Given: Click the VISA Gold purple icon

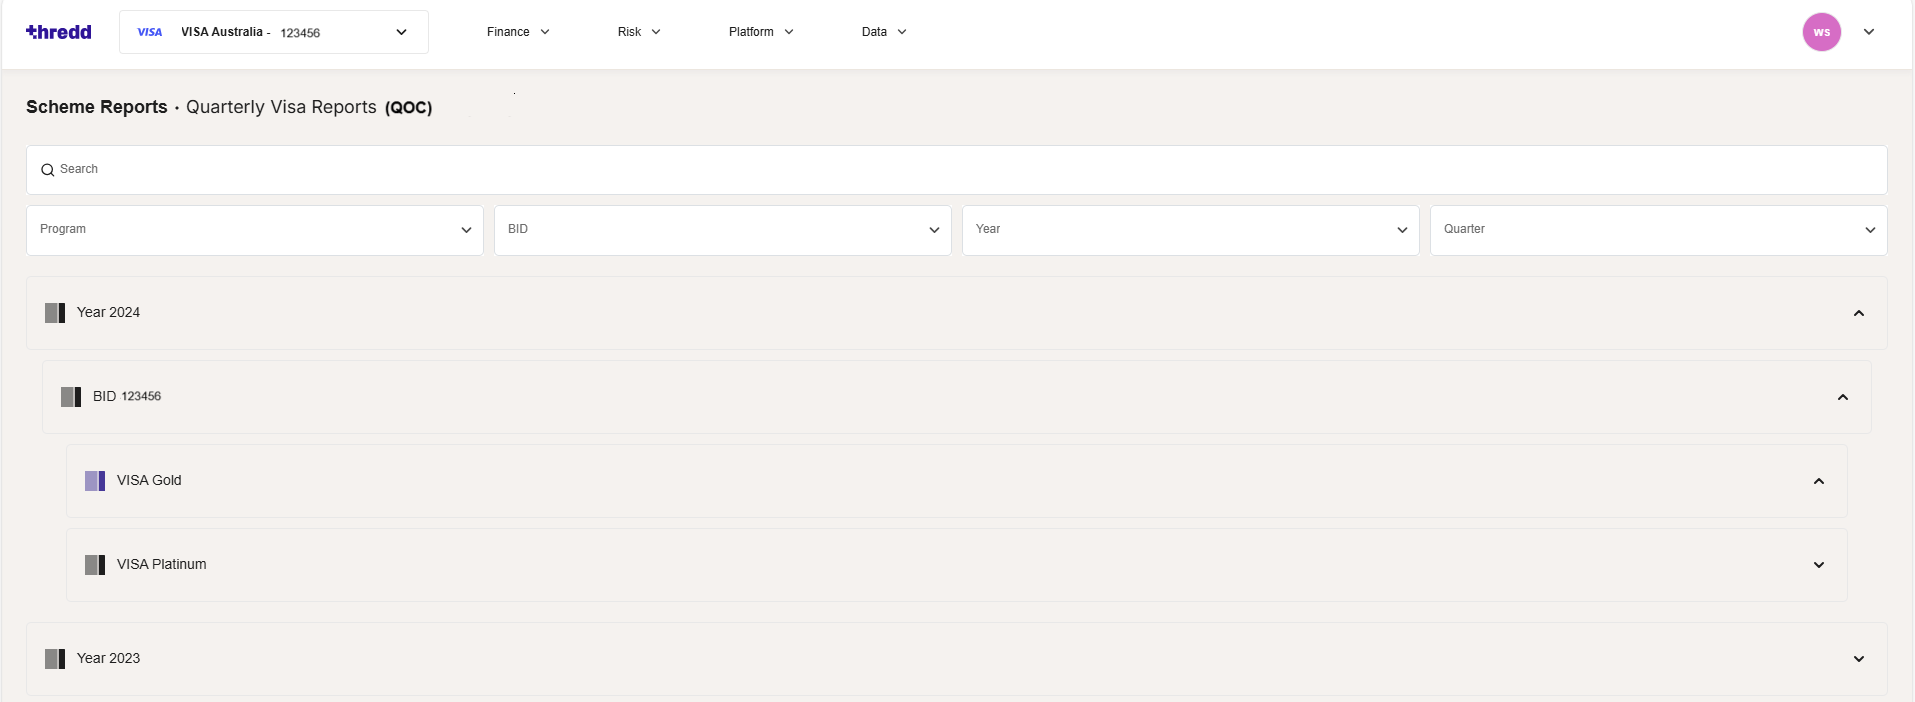Looking at the screenshot, I should pyautogui.click(x=95, y=481).
